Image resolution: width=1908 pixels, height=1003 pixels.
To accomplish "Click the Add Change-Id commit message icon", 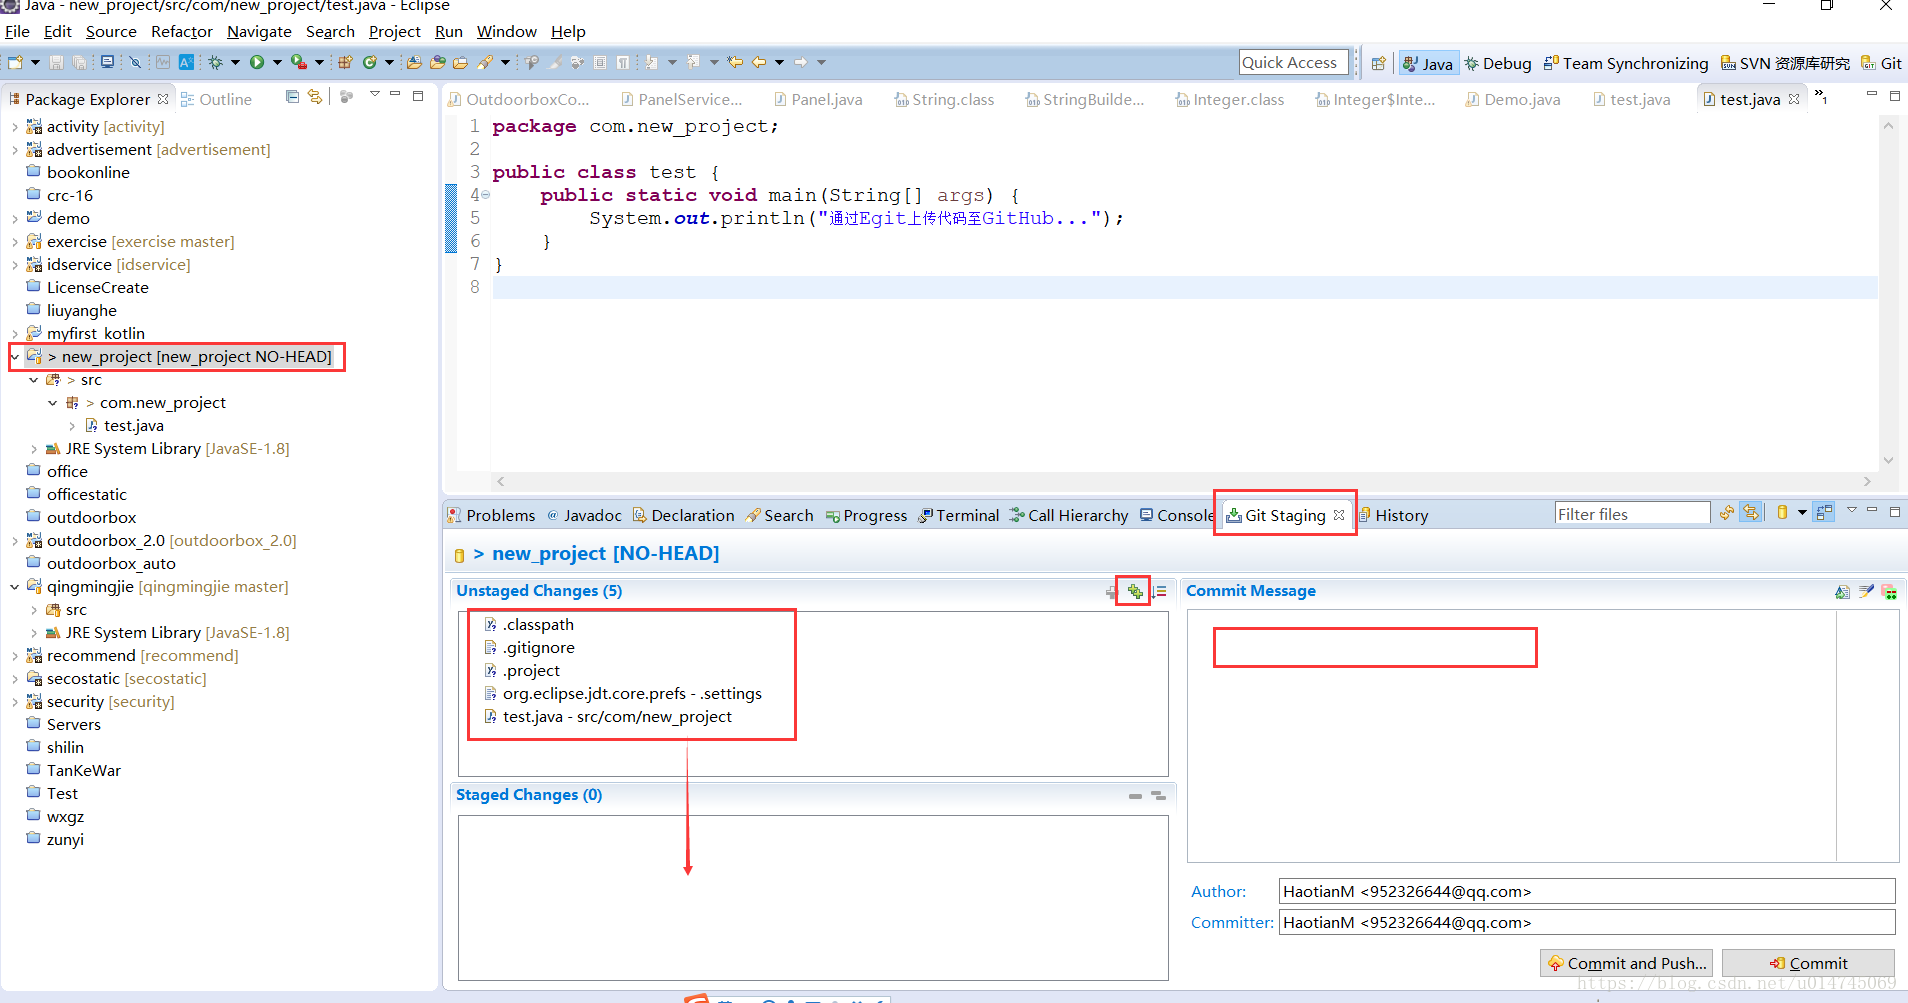I will tap(1889, 591).
